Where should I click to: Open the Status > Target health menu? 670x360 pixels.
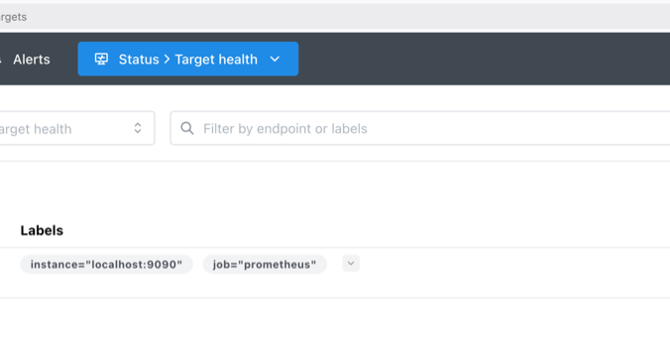[x=188, y=59]
